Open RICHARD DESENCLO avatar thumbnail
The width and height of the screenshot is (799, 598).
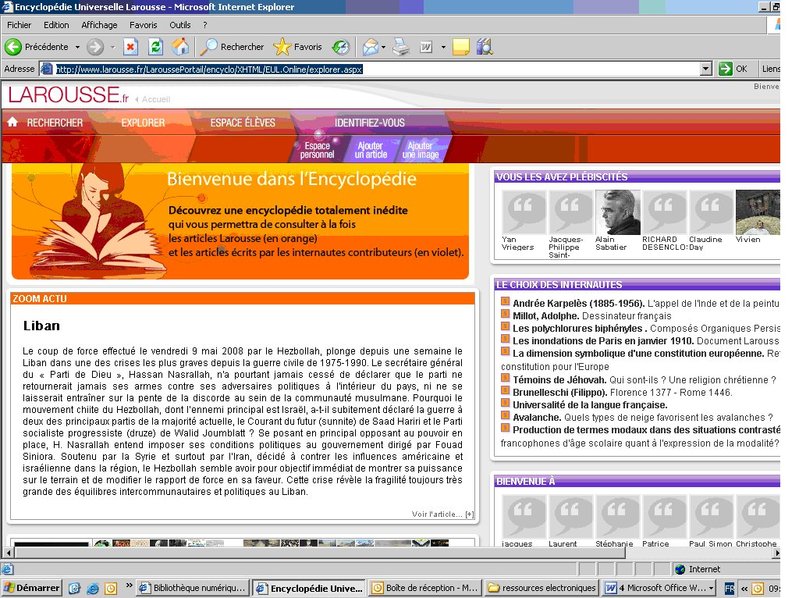tap(664, 212)
